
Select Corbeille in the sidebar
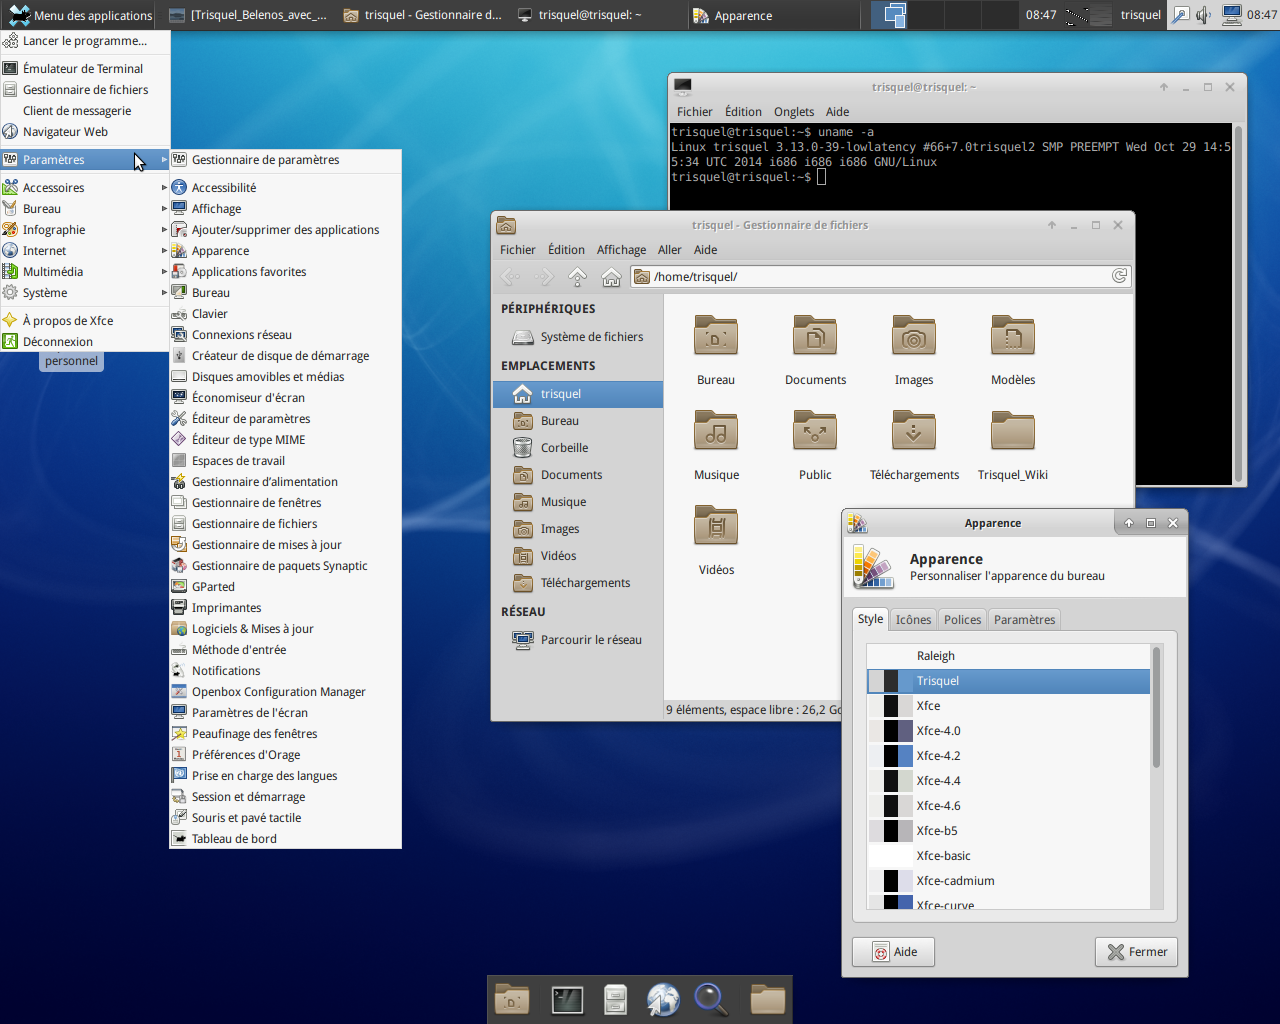click(564, 448)
